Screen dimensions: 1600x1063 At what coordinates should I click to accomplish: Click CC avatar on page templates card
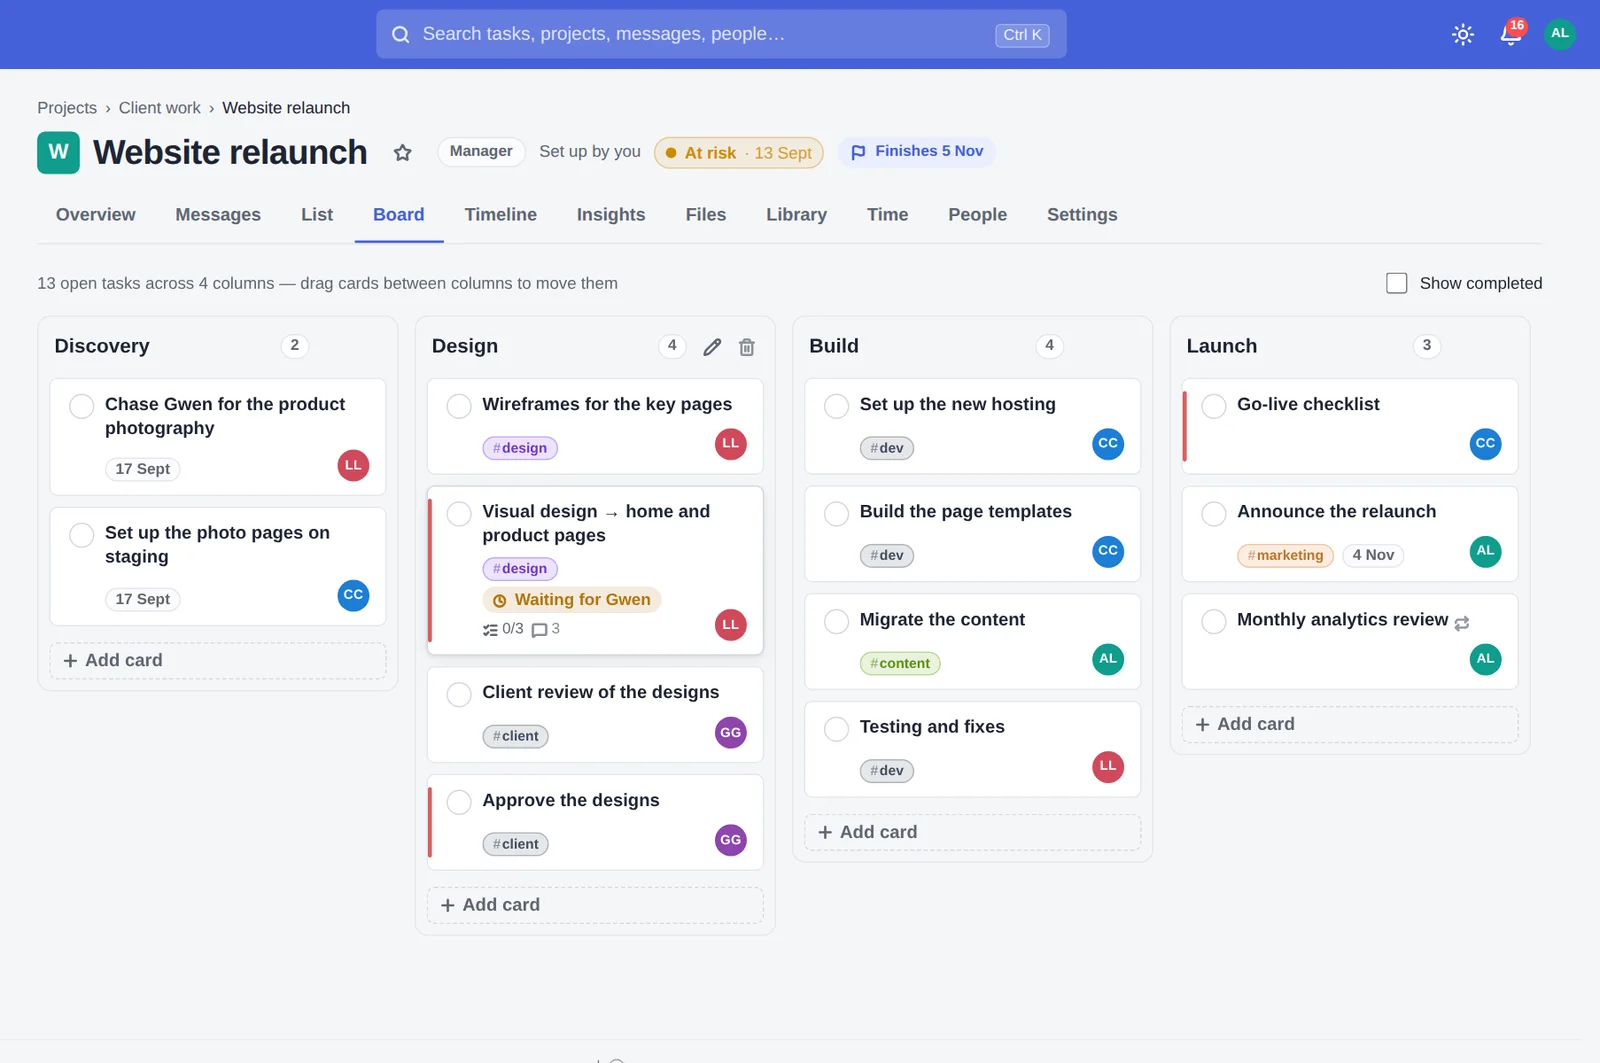tap(1108, 551)
